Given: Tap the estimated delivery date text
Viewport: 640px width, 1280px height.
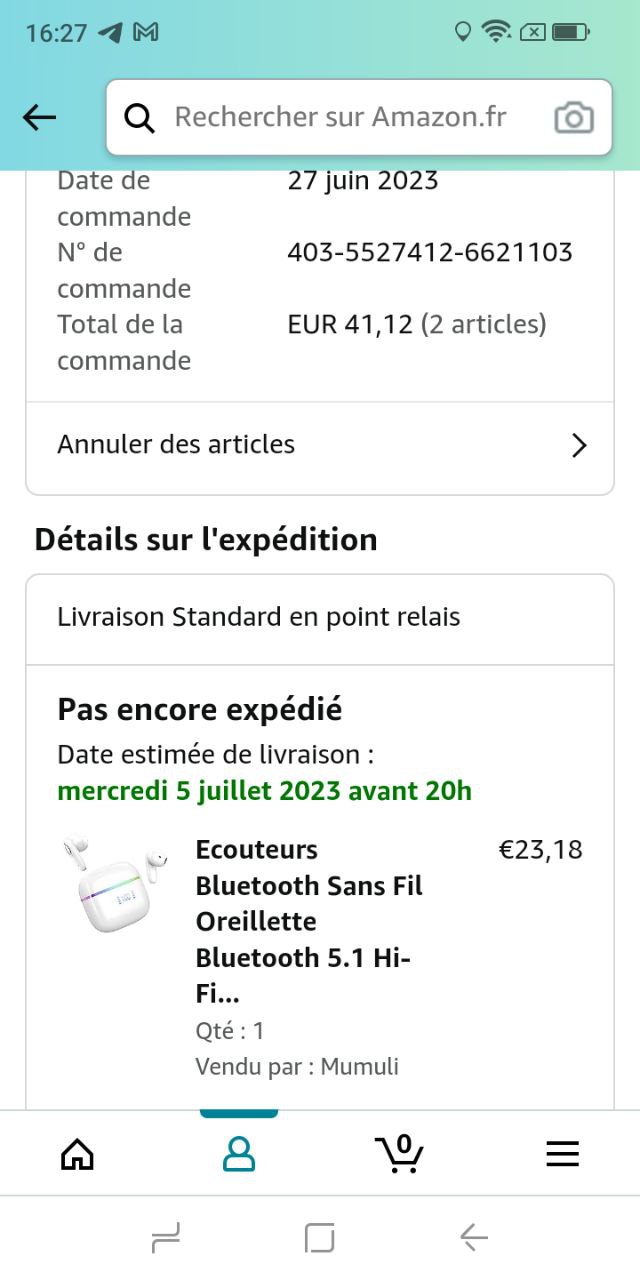Looking at the screenshot, I should coord(264,791).
